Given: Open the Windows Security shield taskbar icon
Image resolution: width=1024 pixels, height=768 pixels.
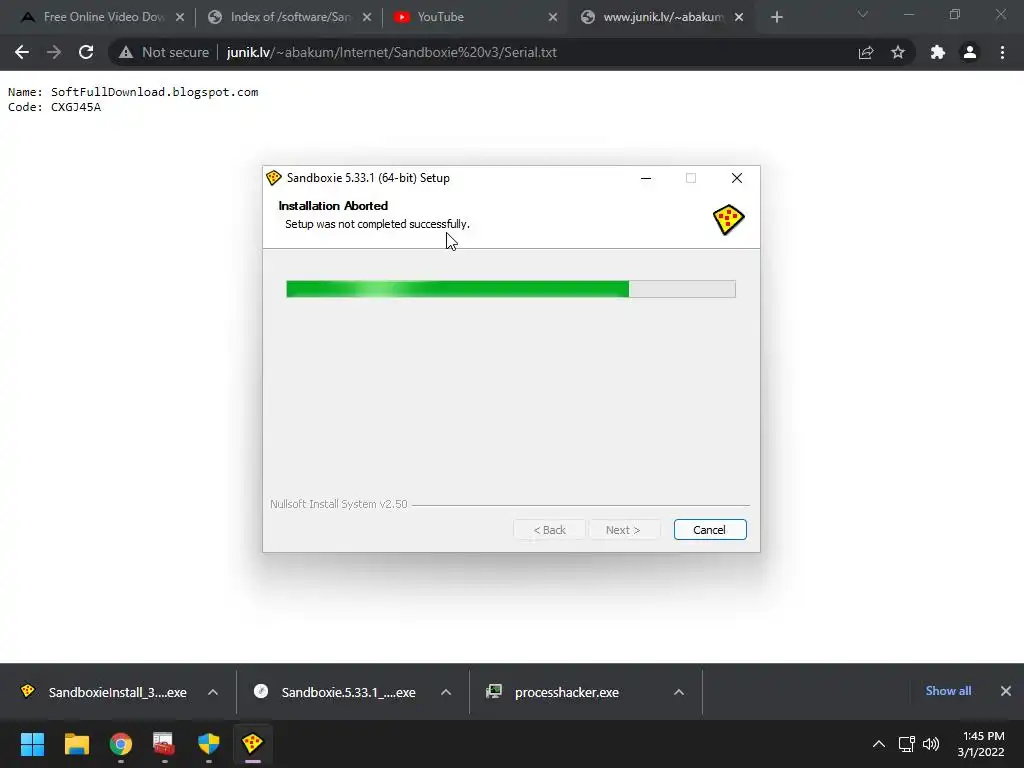Looking at the screenshot, I should point(208,744).
